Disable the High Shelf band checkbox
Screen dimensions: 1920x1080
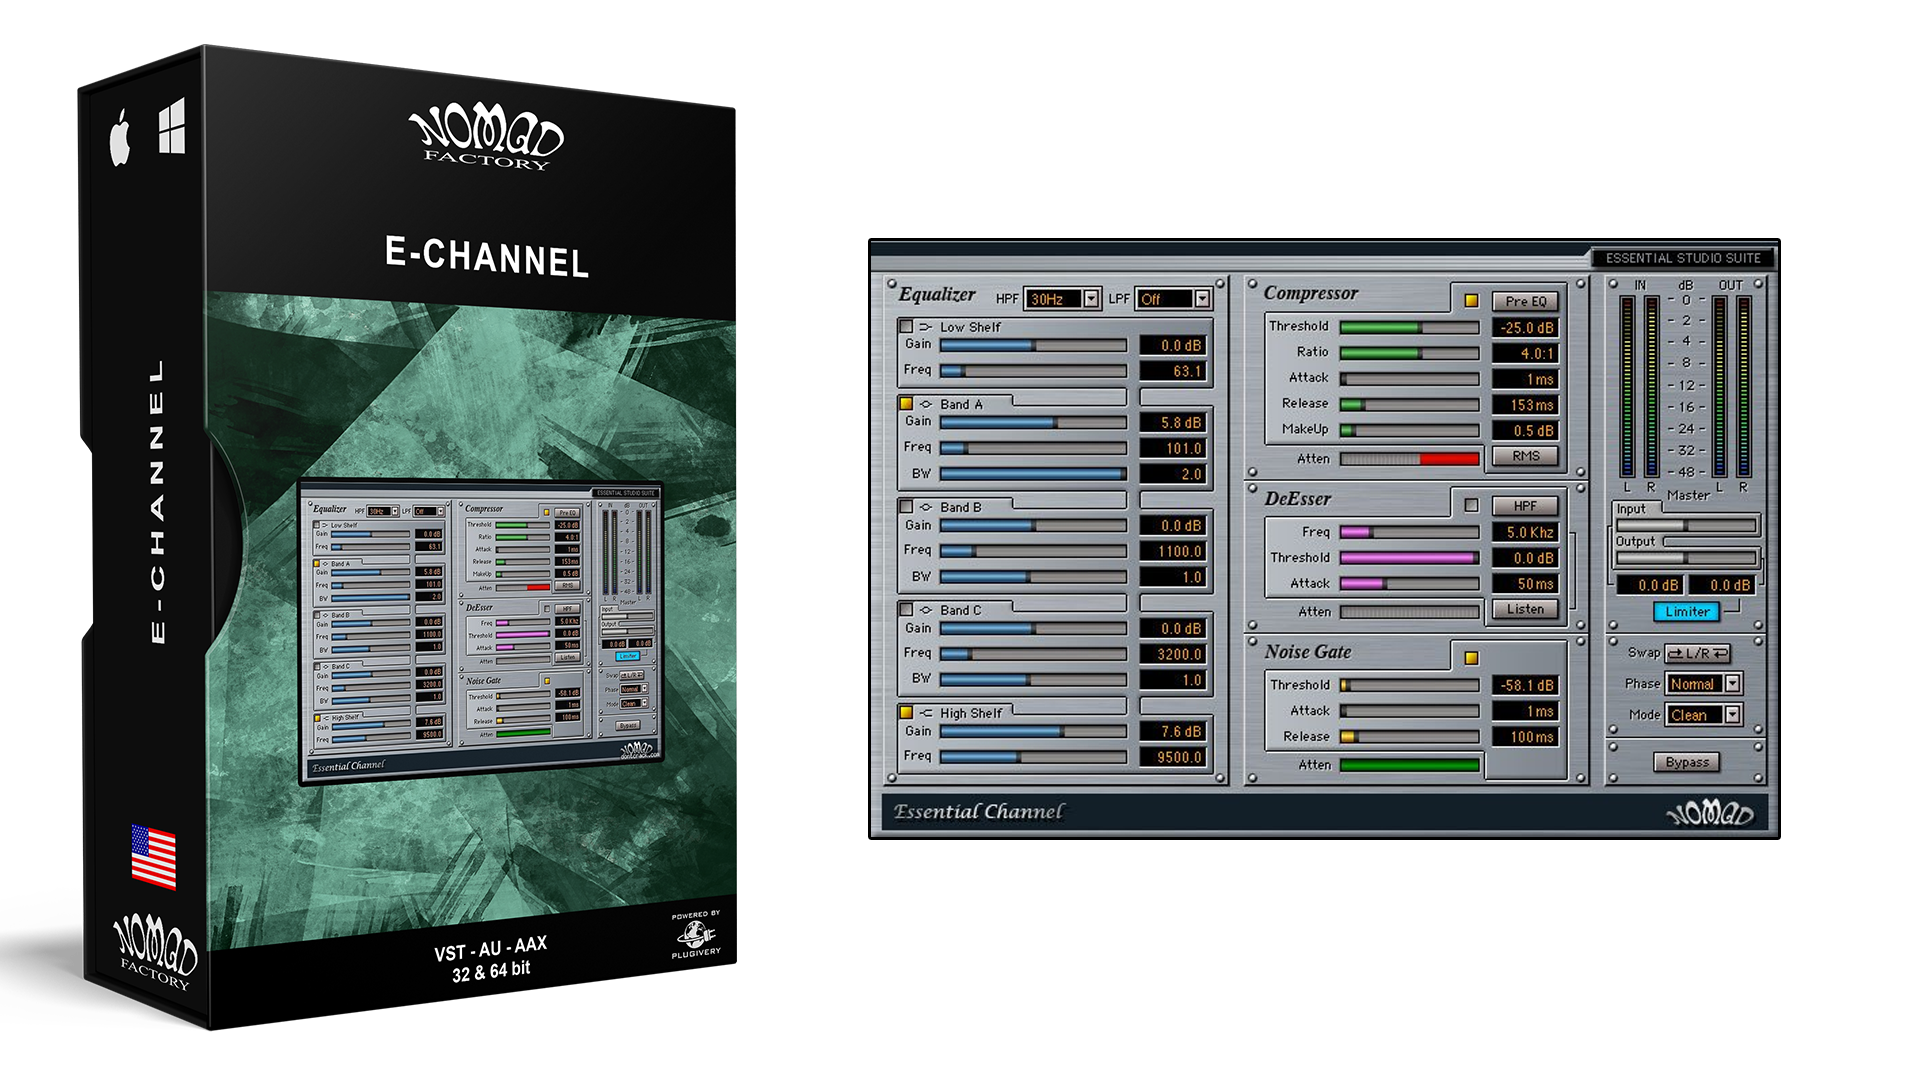(x=906, y=713)
